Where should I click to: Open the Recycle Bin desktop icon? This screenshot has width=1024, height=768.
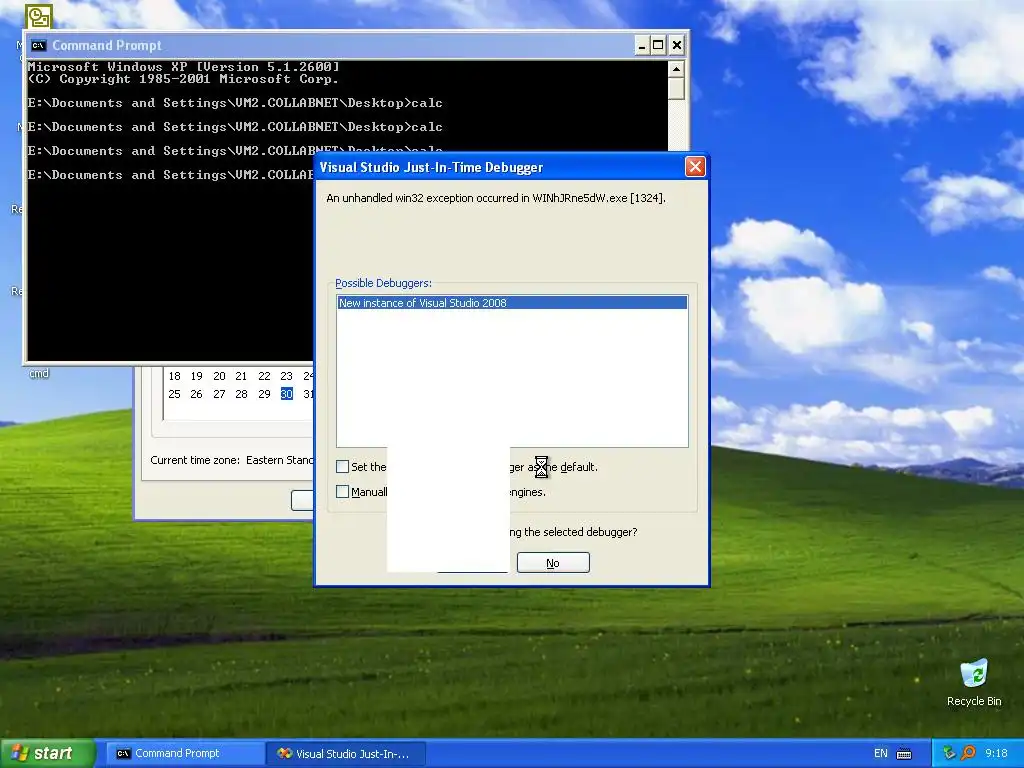974,682
